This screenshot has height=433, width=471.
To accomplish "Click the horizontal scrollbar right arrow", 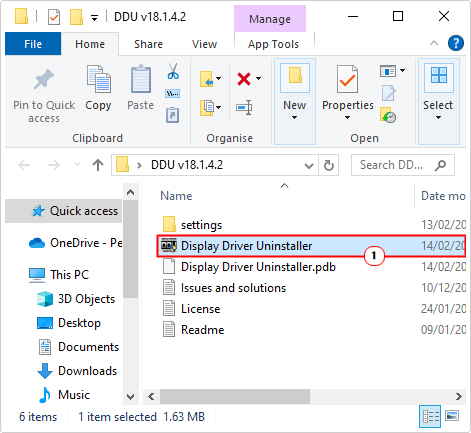I will (x=459, y=396).
